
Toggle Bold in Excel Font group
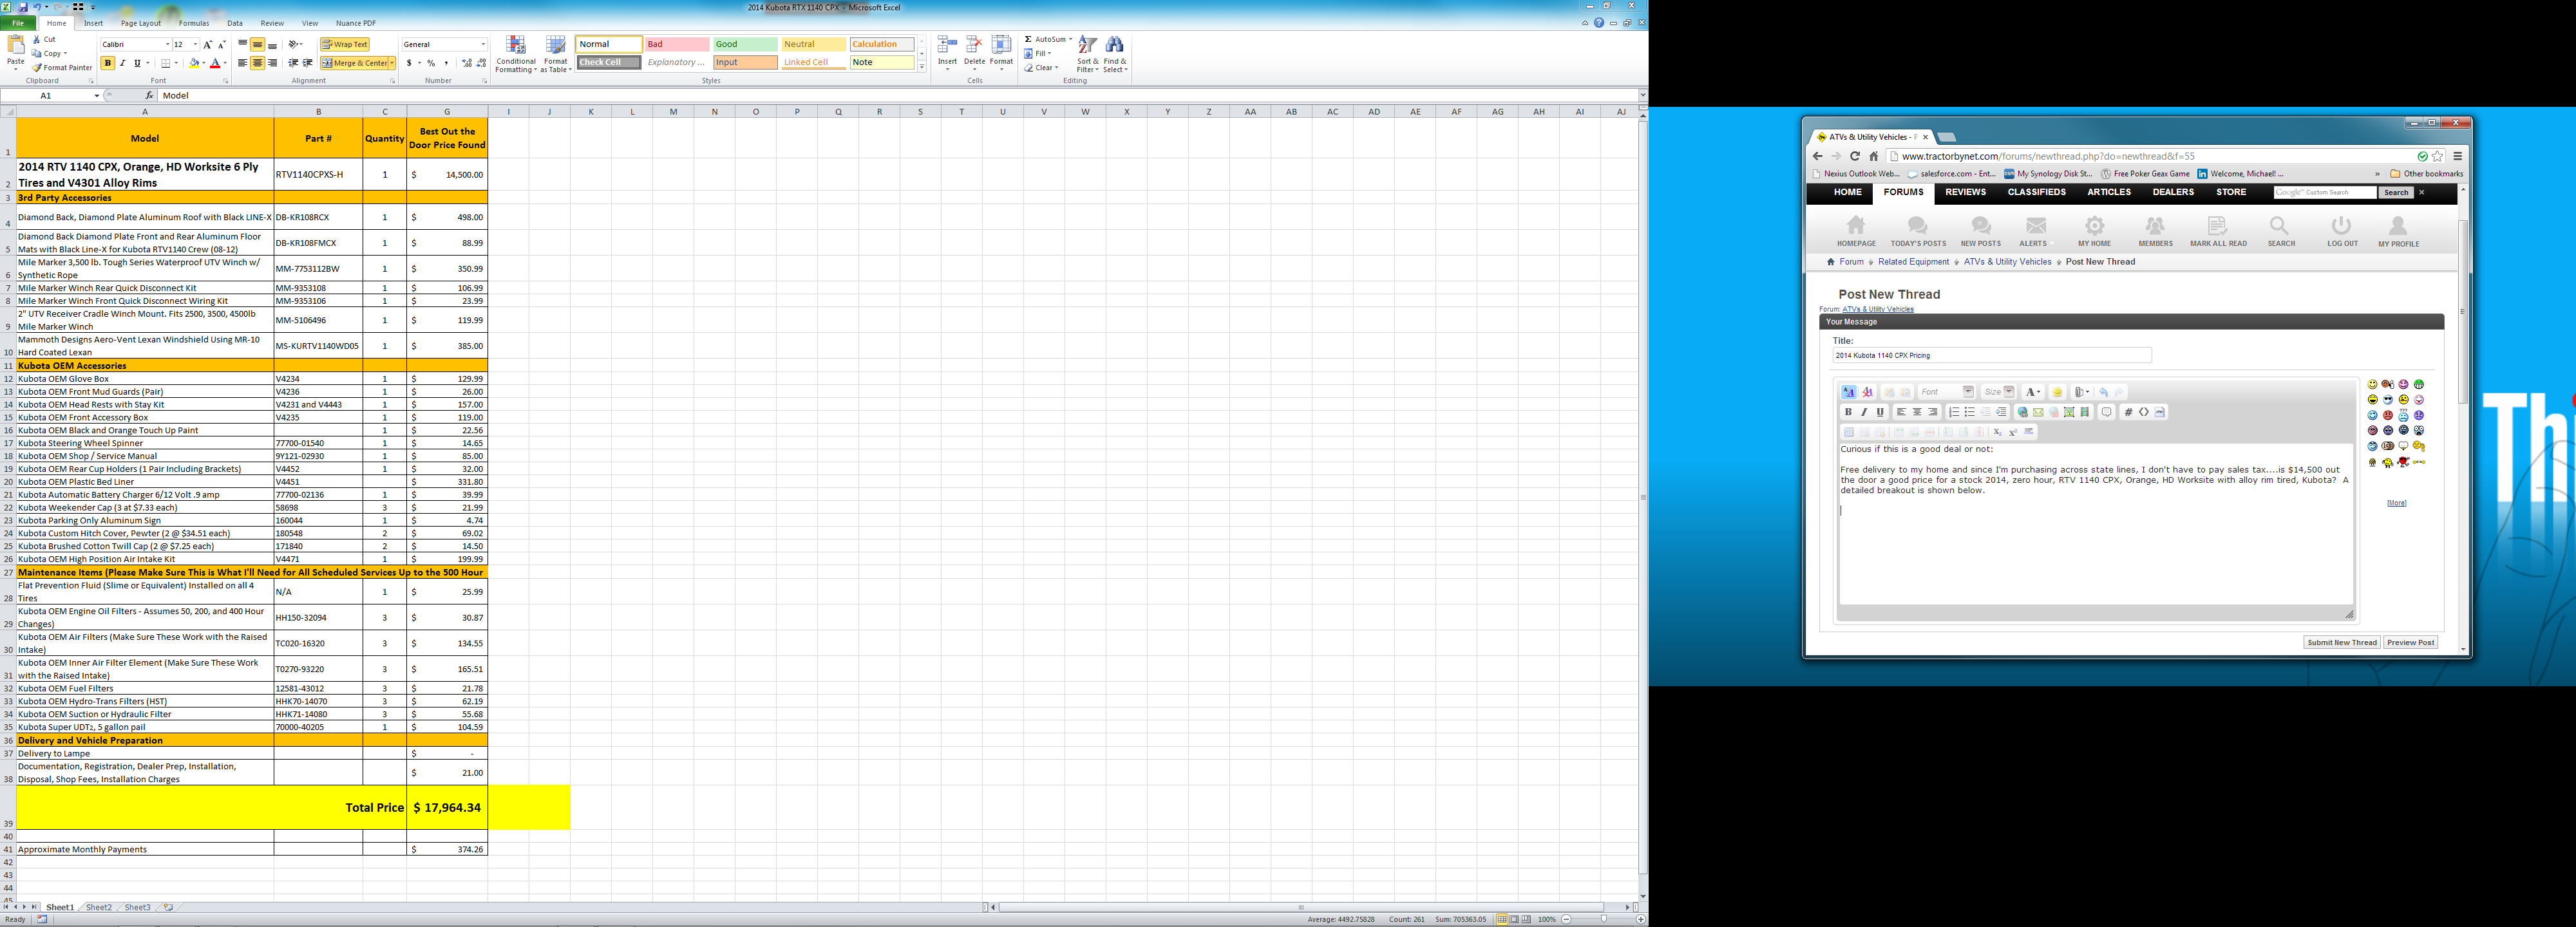click(108, 63)
